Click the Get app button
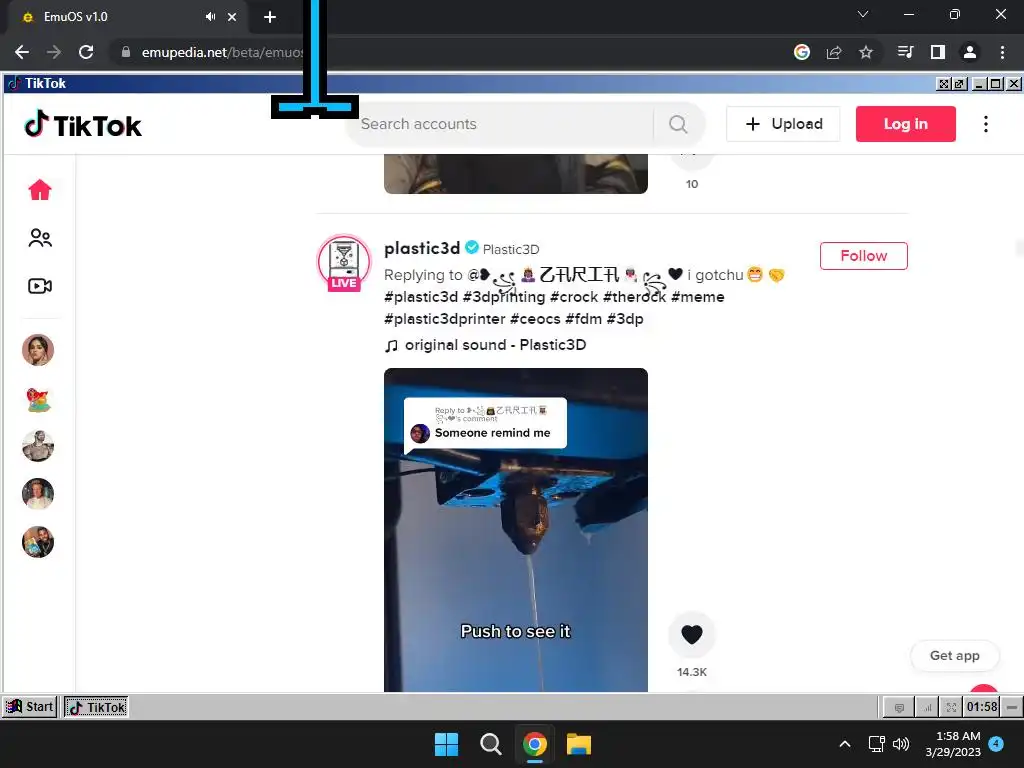The image size is (1024, 768). click(954, 656)
